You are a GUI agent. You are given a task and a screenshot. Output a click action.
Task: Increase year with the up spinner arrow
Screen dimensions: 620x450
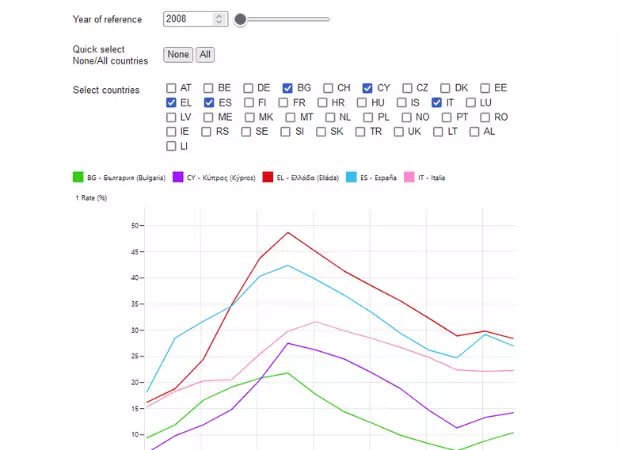coord(219,16)
